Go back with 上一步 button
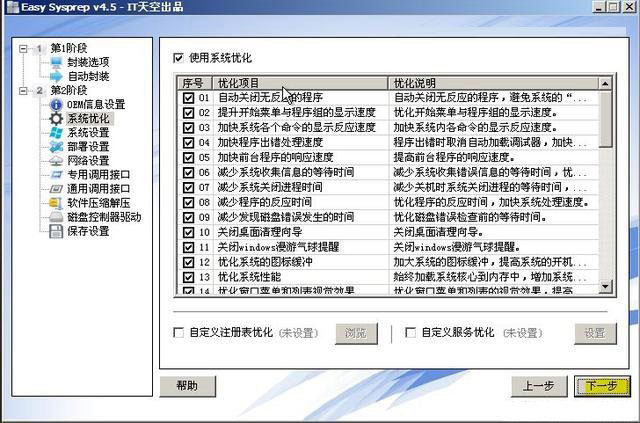Screen dimensions: 640x423 539,386
